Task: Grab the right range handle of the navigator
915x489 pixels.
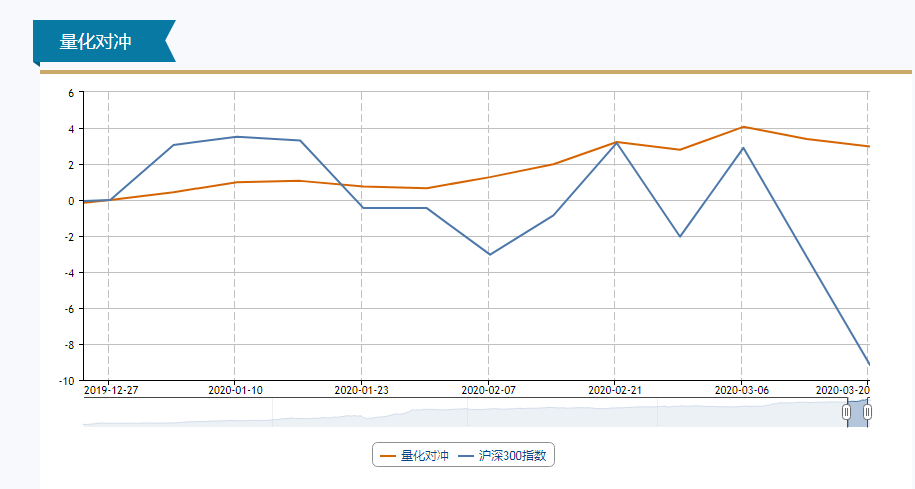Action: [867, 412]
